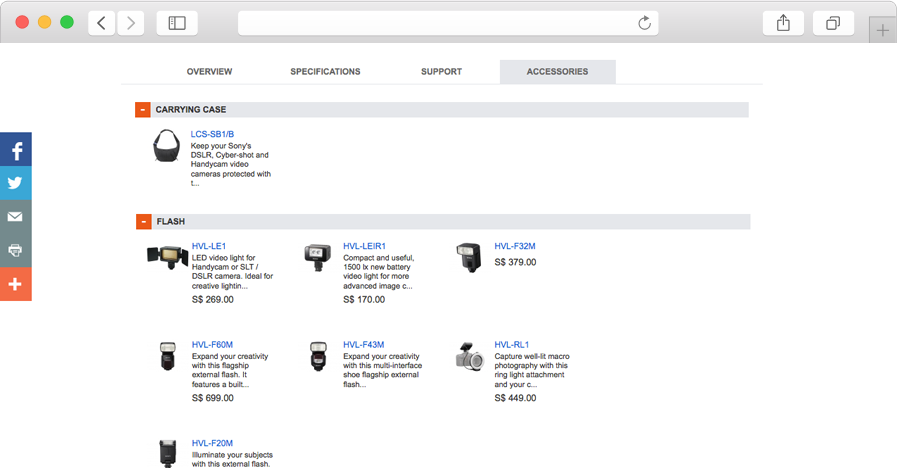
Task: Toggle the browser sidebar
Action: tap(177, 23)
